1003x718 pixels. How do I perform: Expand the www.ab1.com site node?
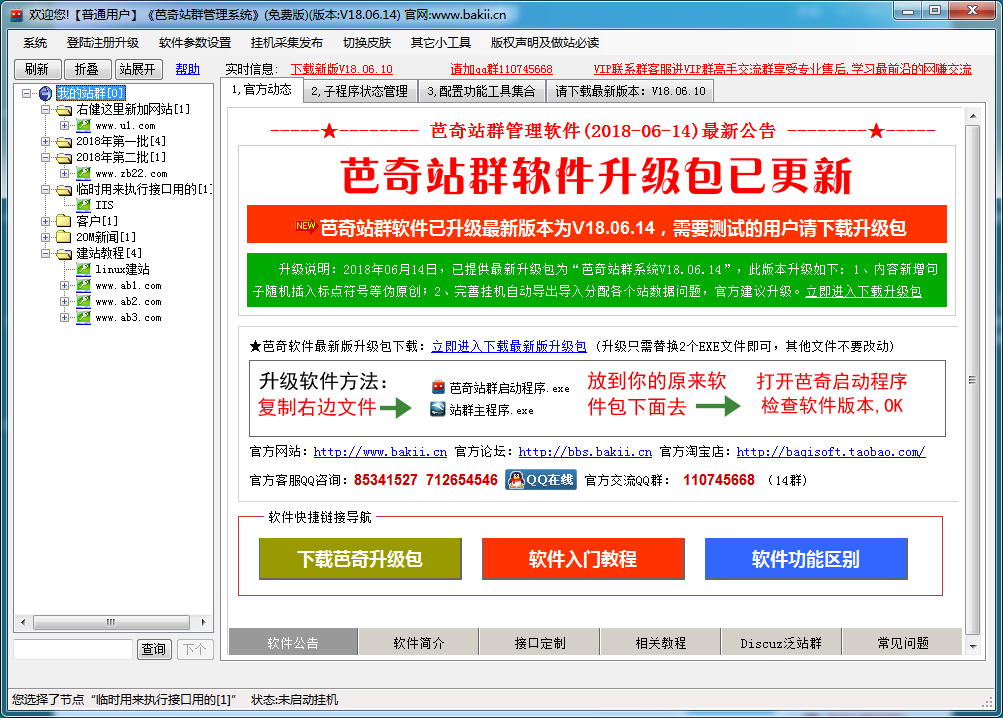point(65,285)
